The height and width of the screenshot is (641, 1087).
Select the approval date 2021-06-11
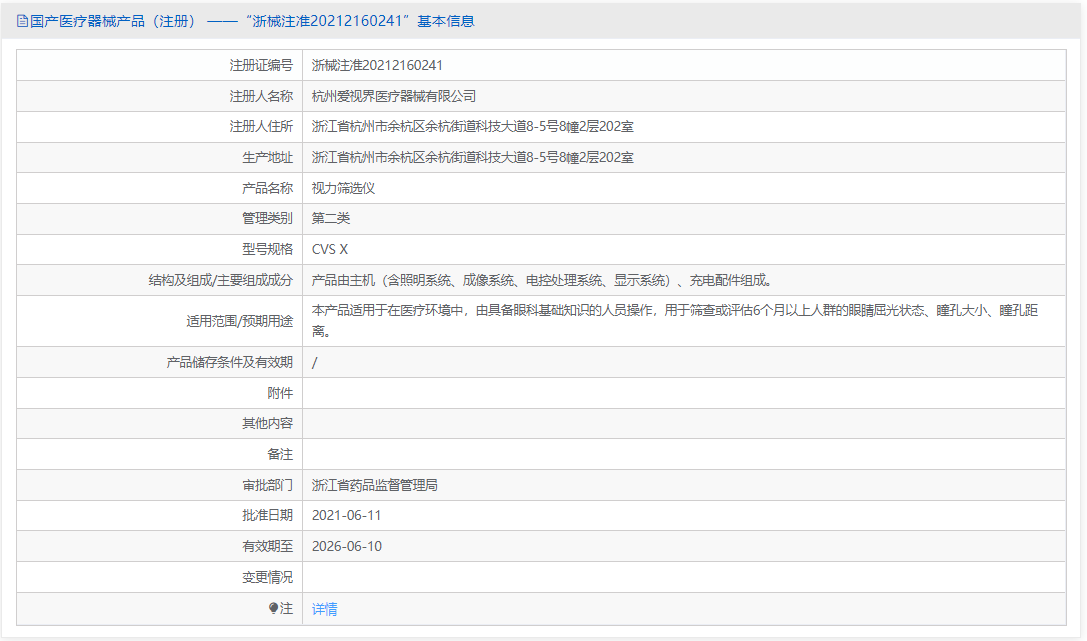pyautogui.click(x=353, y=515)
